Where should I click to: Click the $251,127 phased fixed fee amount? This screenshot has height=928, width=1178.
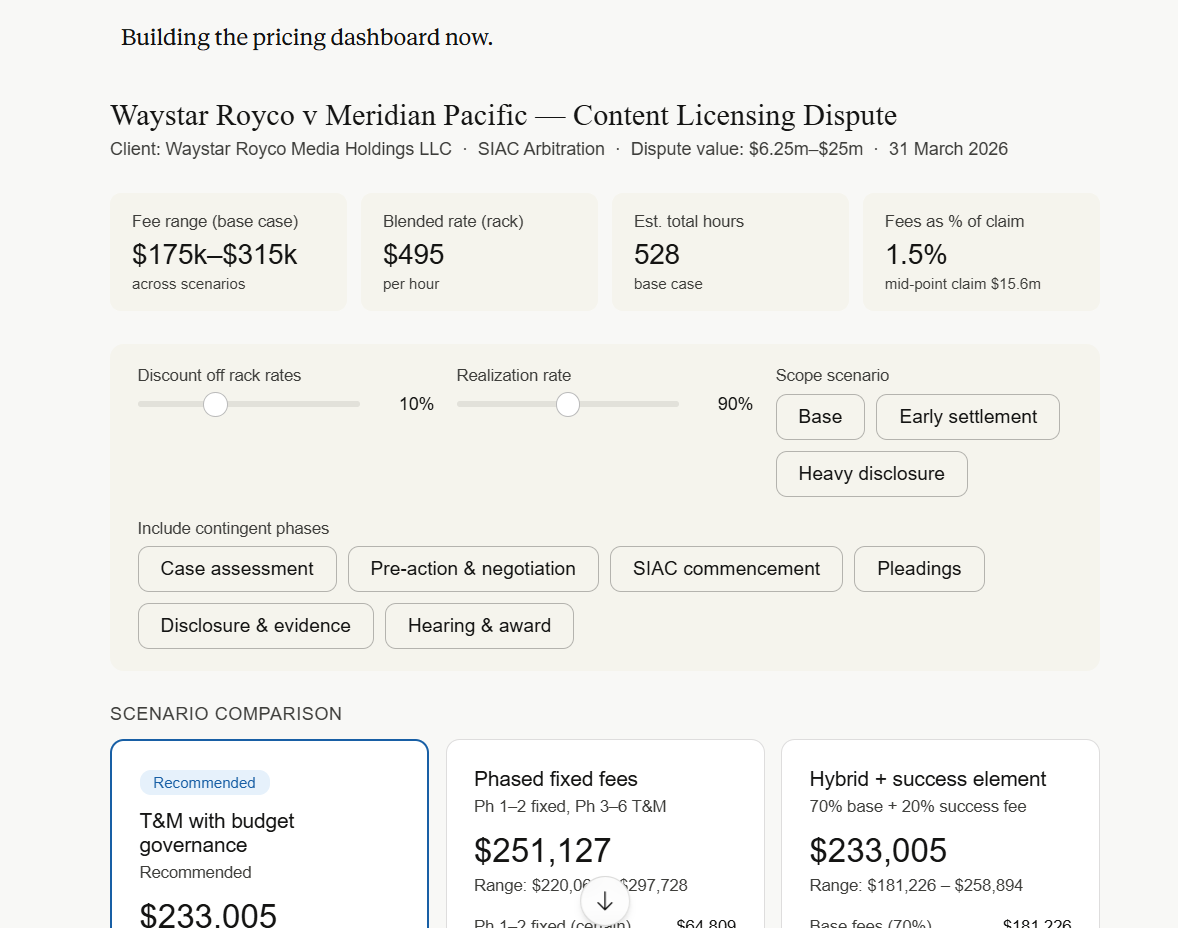[542, 851]
